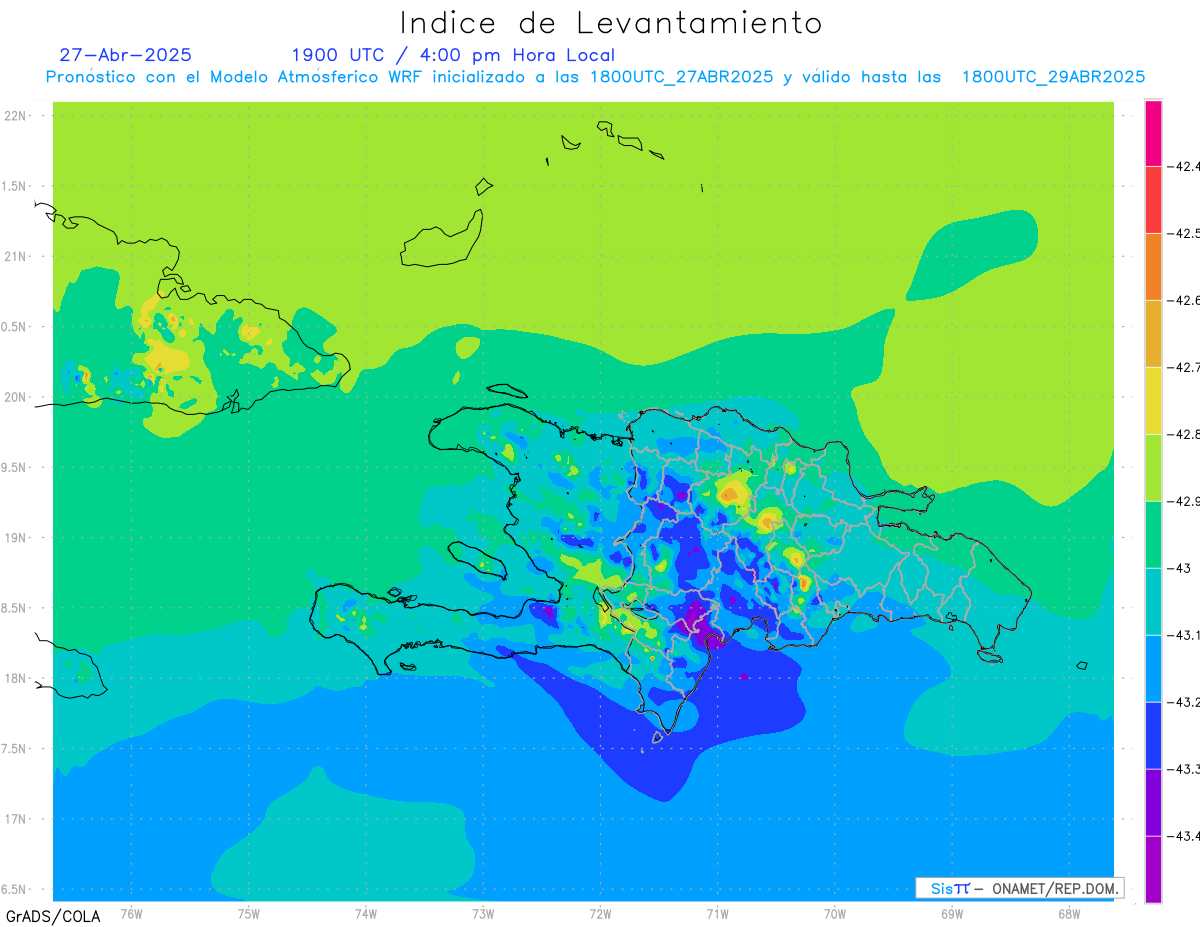
Task: Click the '70W' longitude label
Action: [x=835, y=913]
